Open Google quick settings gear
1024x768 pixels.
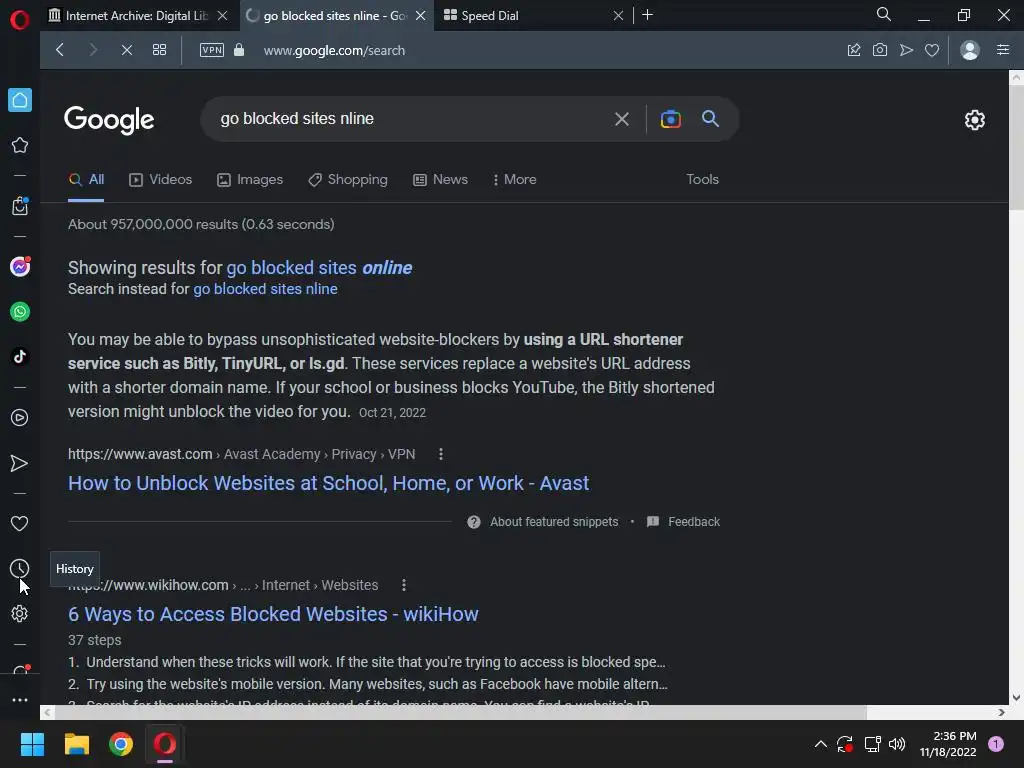(974, 120)
